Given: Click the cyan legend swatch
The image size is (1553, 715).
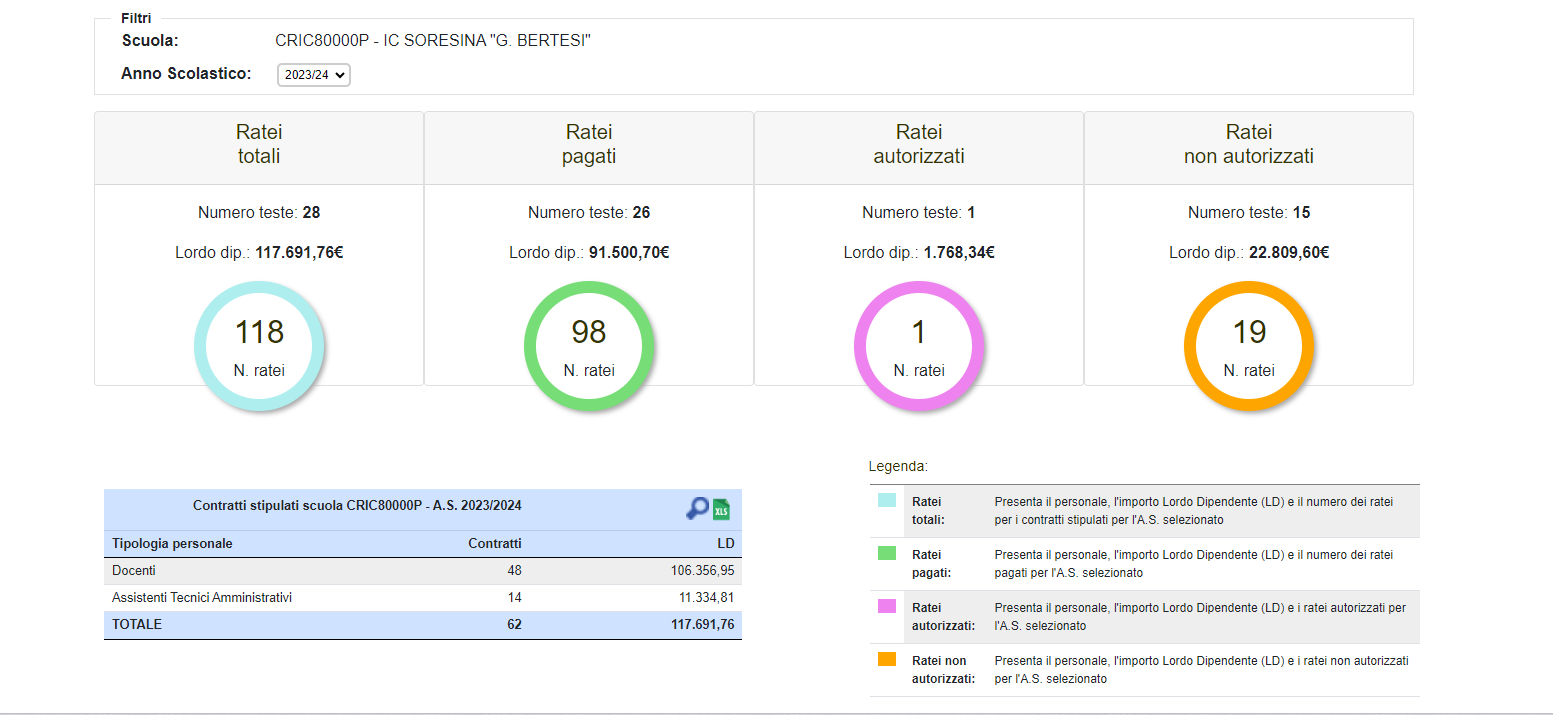Looking at the screenshot, I should [x=886, y=500].
